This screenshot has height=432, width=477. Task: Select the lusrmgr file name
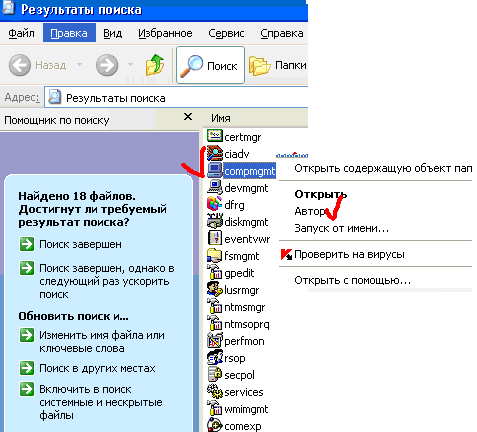tap(242, 290)
